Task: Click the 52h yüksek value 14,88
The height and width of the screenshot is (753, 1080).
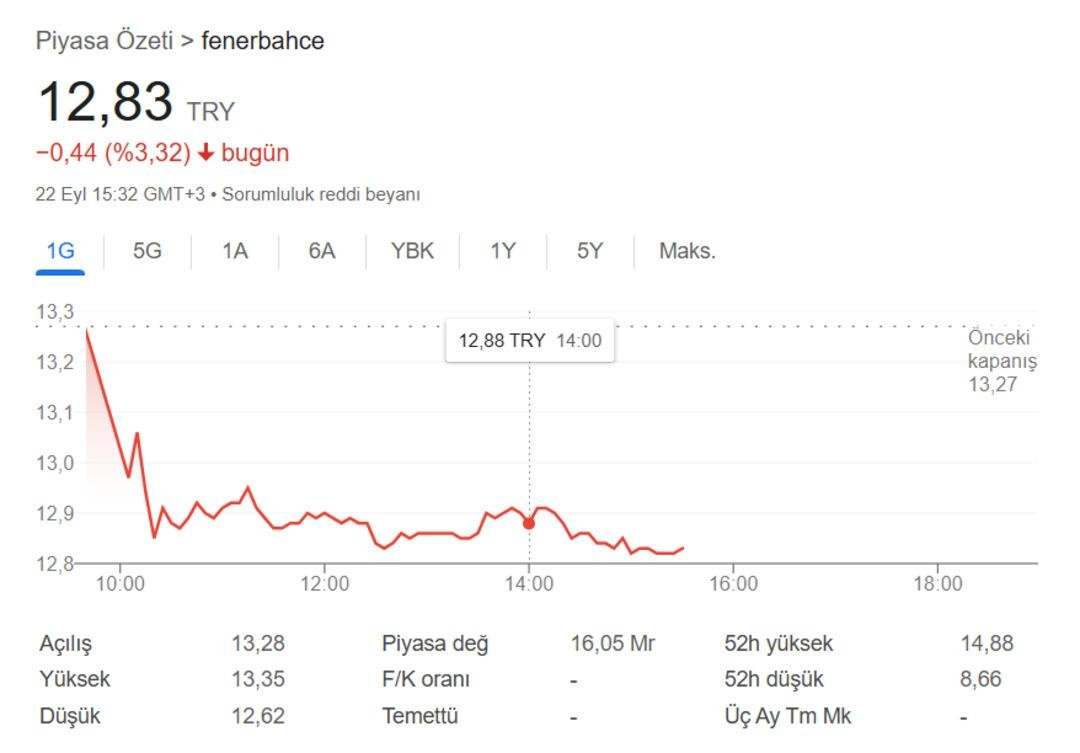Action: tap(986, 643)
